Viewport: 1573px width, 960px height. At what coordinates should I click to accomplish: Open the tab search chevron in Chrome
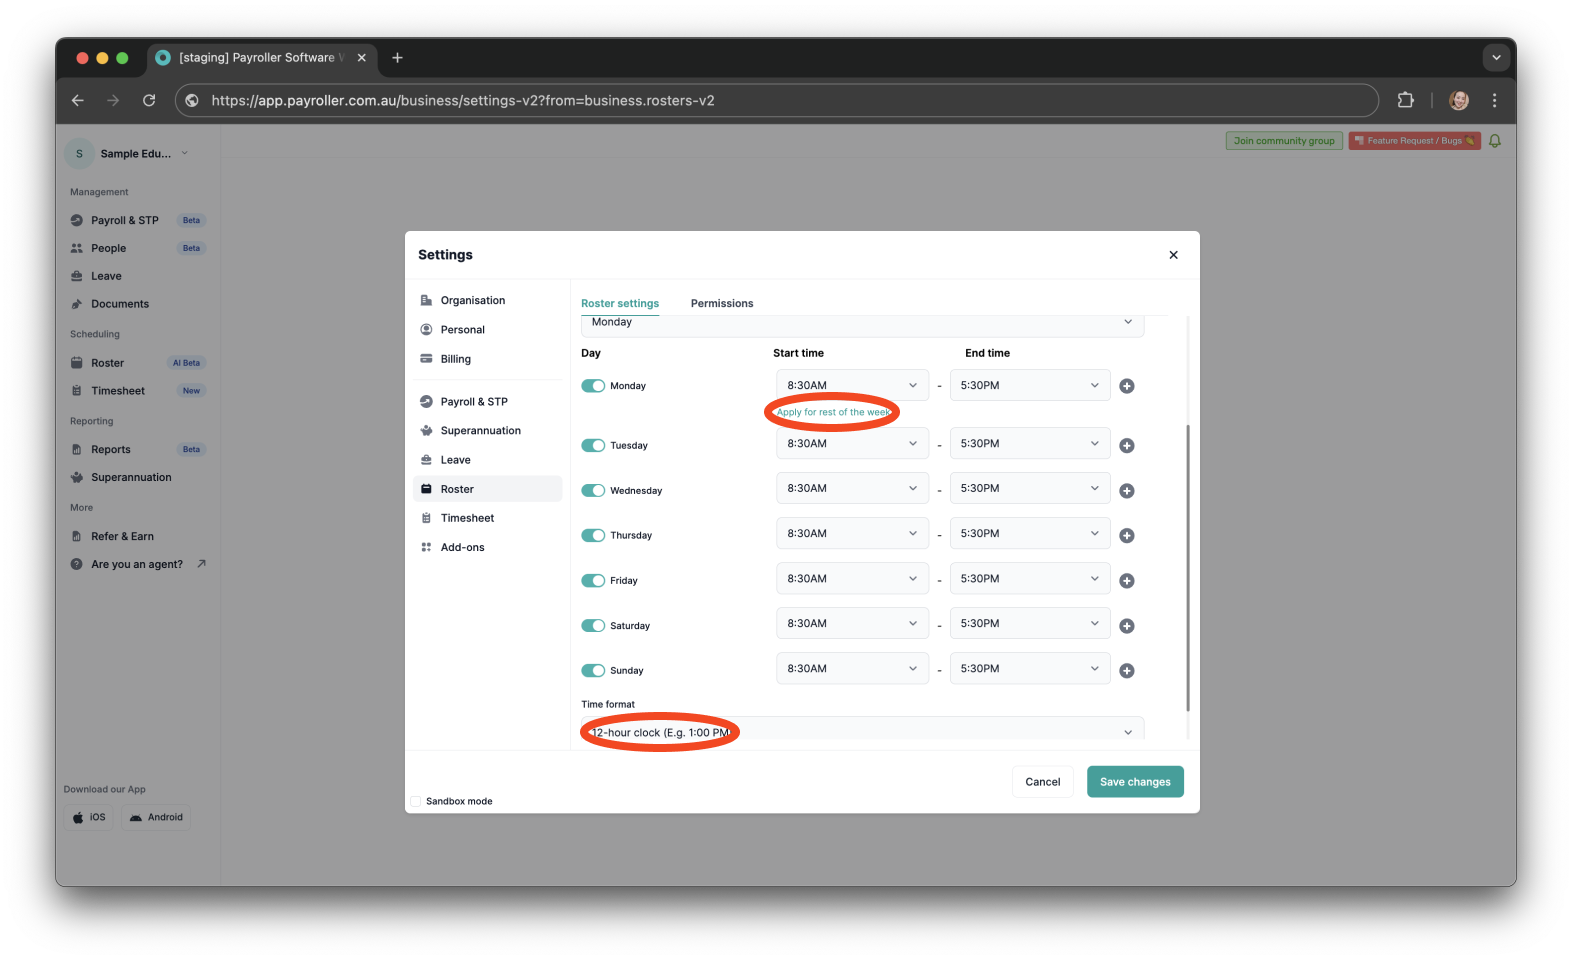coord(1496,58)
